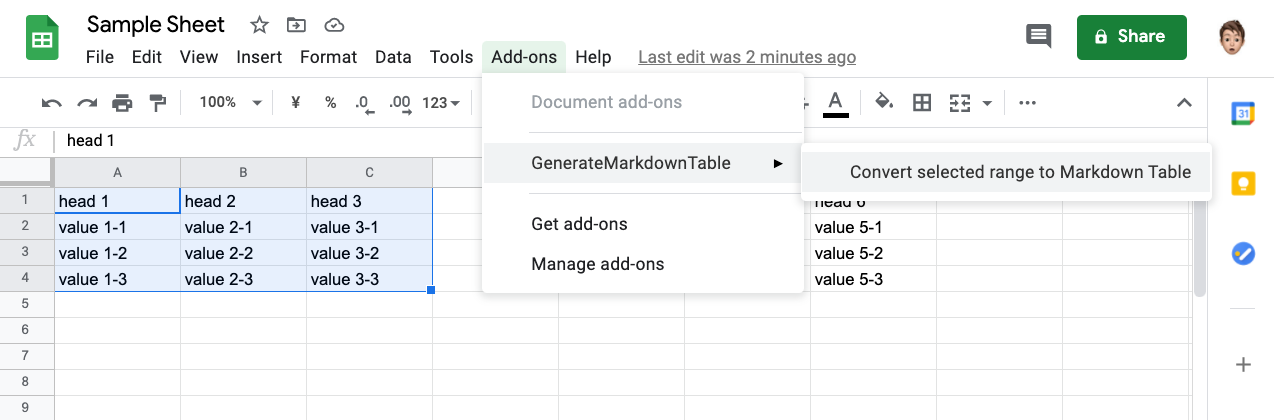Image resolution: width=1274 pixels, height=420 pixels.
Task: Click the undo arrow in toolbar
Action: click(x=51, y=102)
